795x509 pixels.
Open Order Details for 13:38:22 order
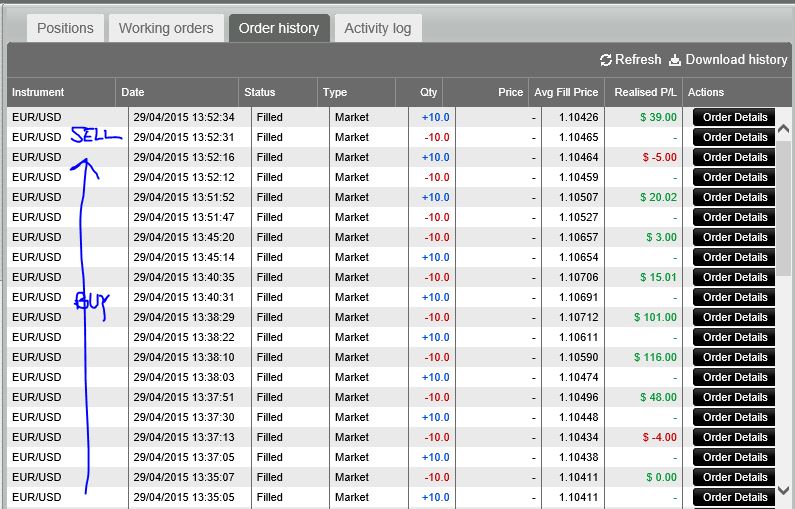coord(734,338)
